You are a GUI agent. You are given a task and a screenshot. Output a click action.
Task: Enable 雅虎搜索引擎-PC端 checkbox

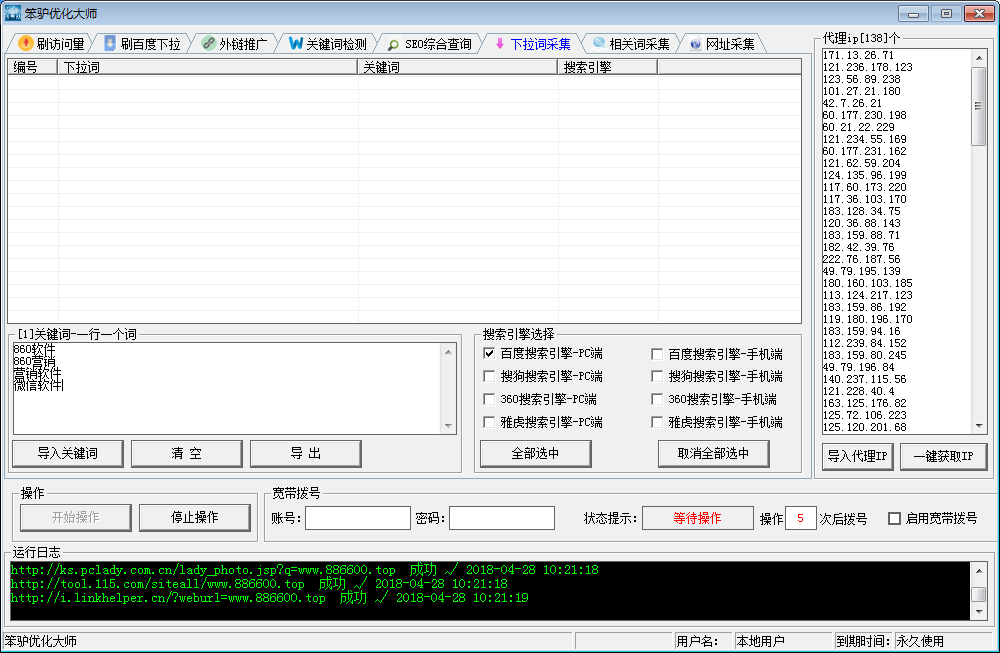pos(489,422)
